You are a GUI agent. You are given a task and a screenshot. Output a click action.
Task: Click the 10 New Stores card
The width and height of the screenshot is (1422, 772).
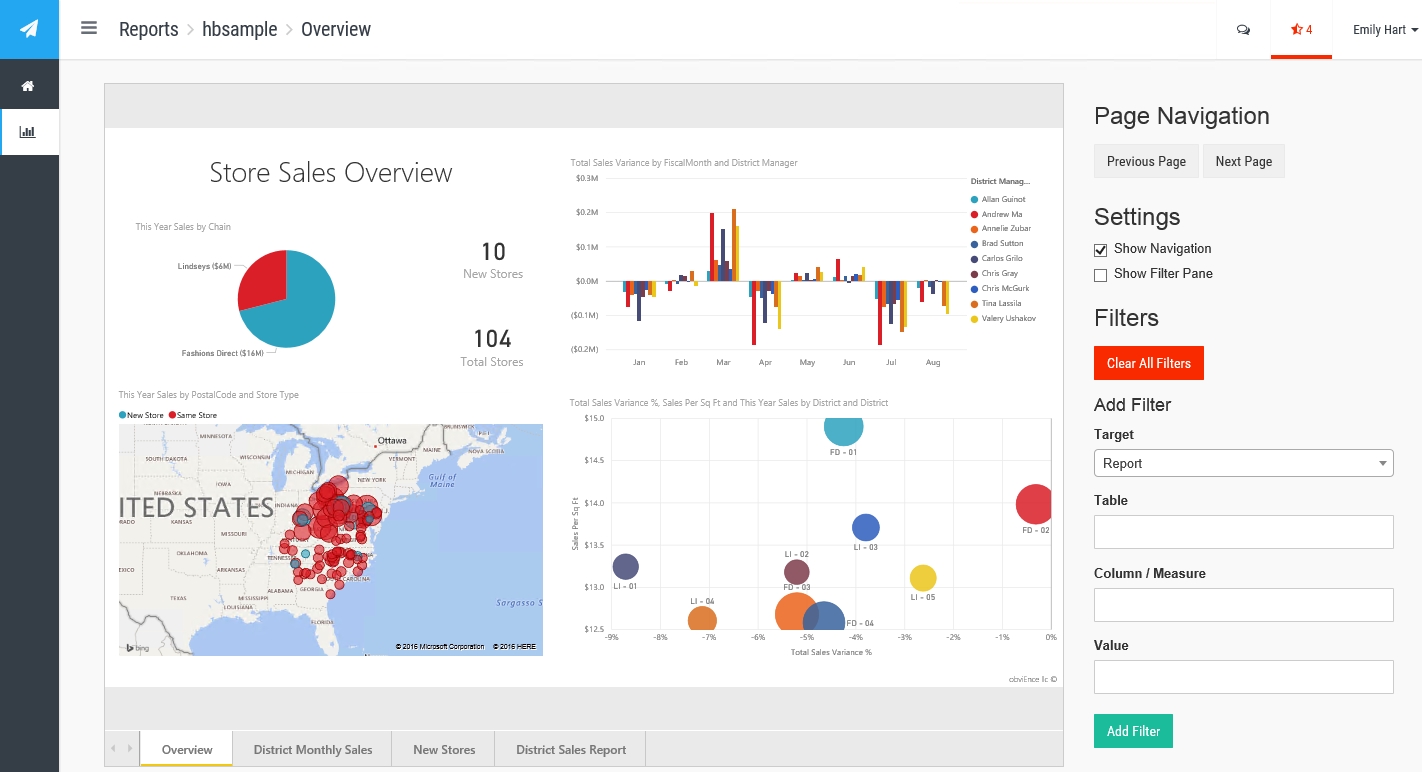(x=493, y=260)
